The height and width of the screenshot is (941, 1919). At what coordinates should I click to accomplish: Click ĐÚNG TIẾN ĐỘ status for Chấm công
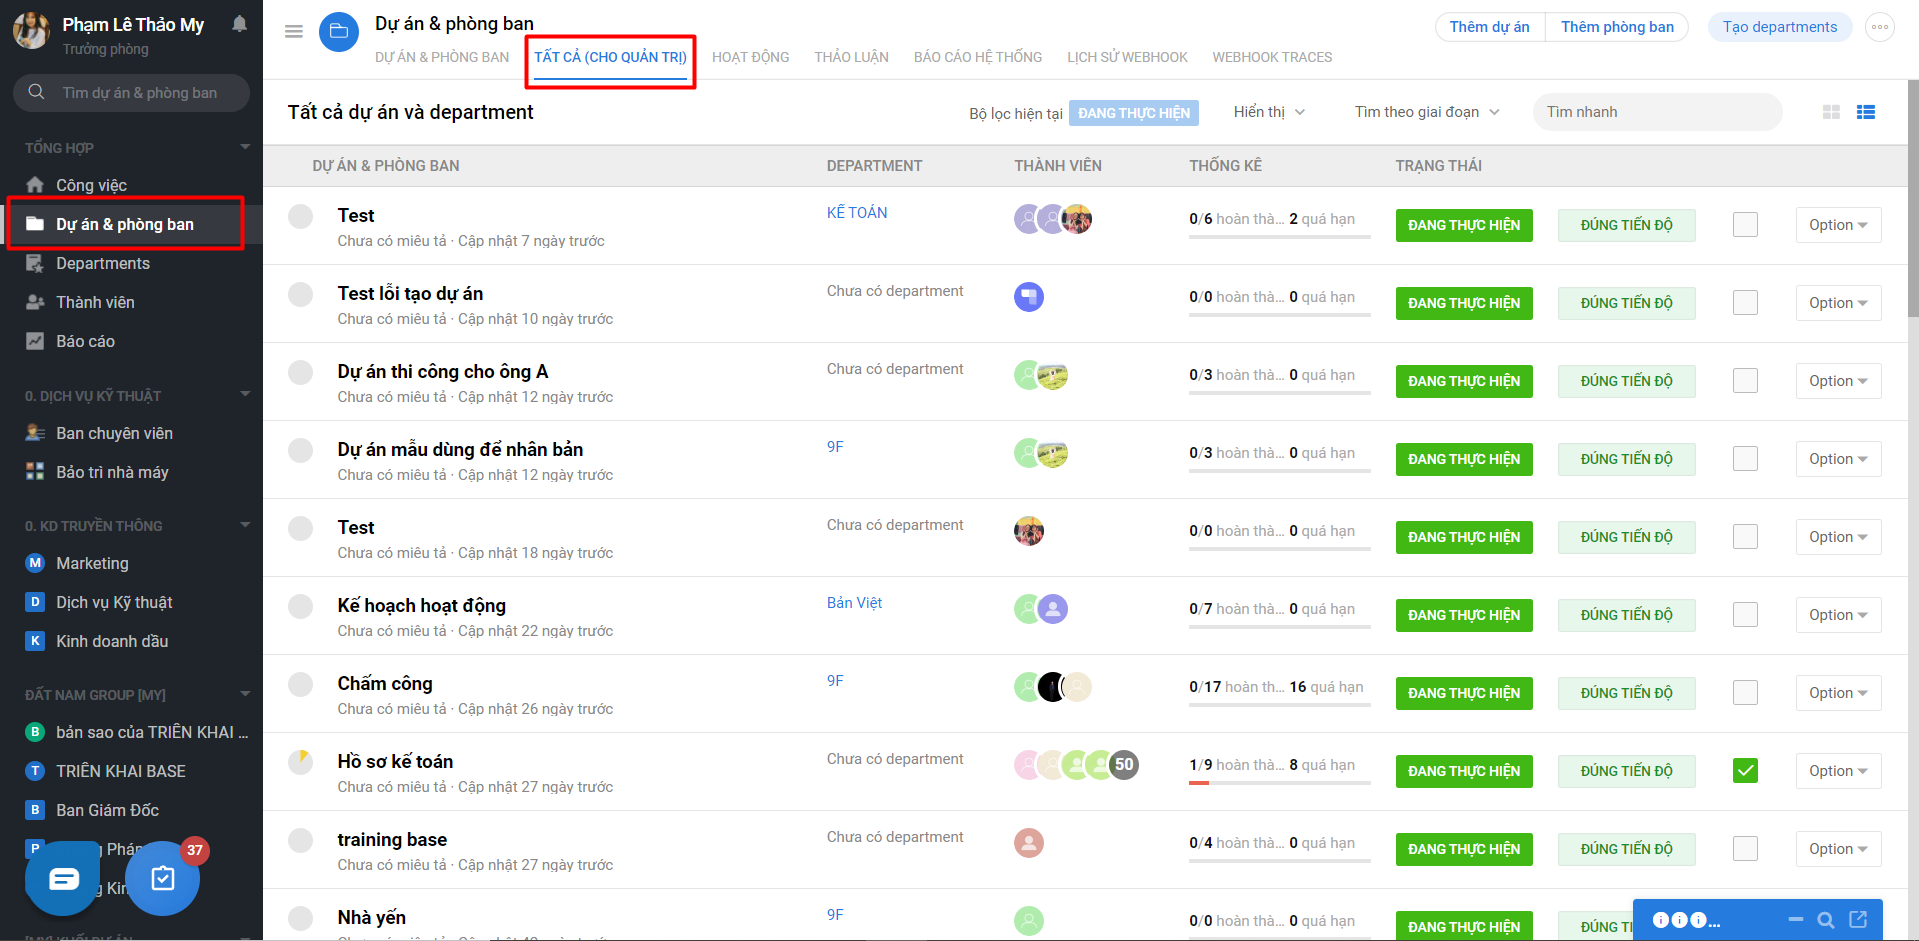[x=1626, y=693]
